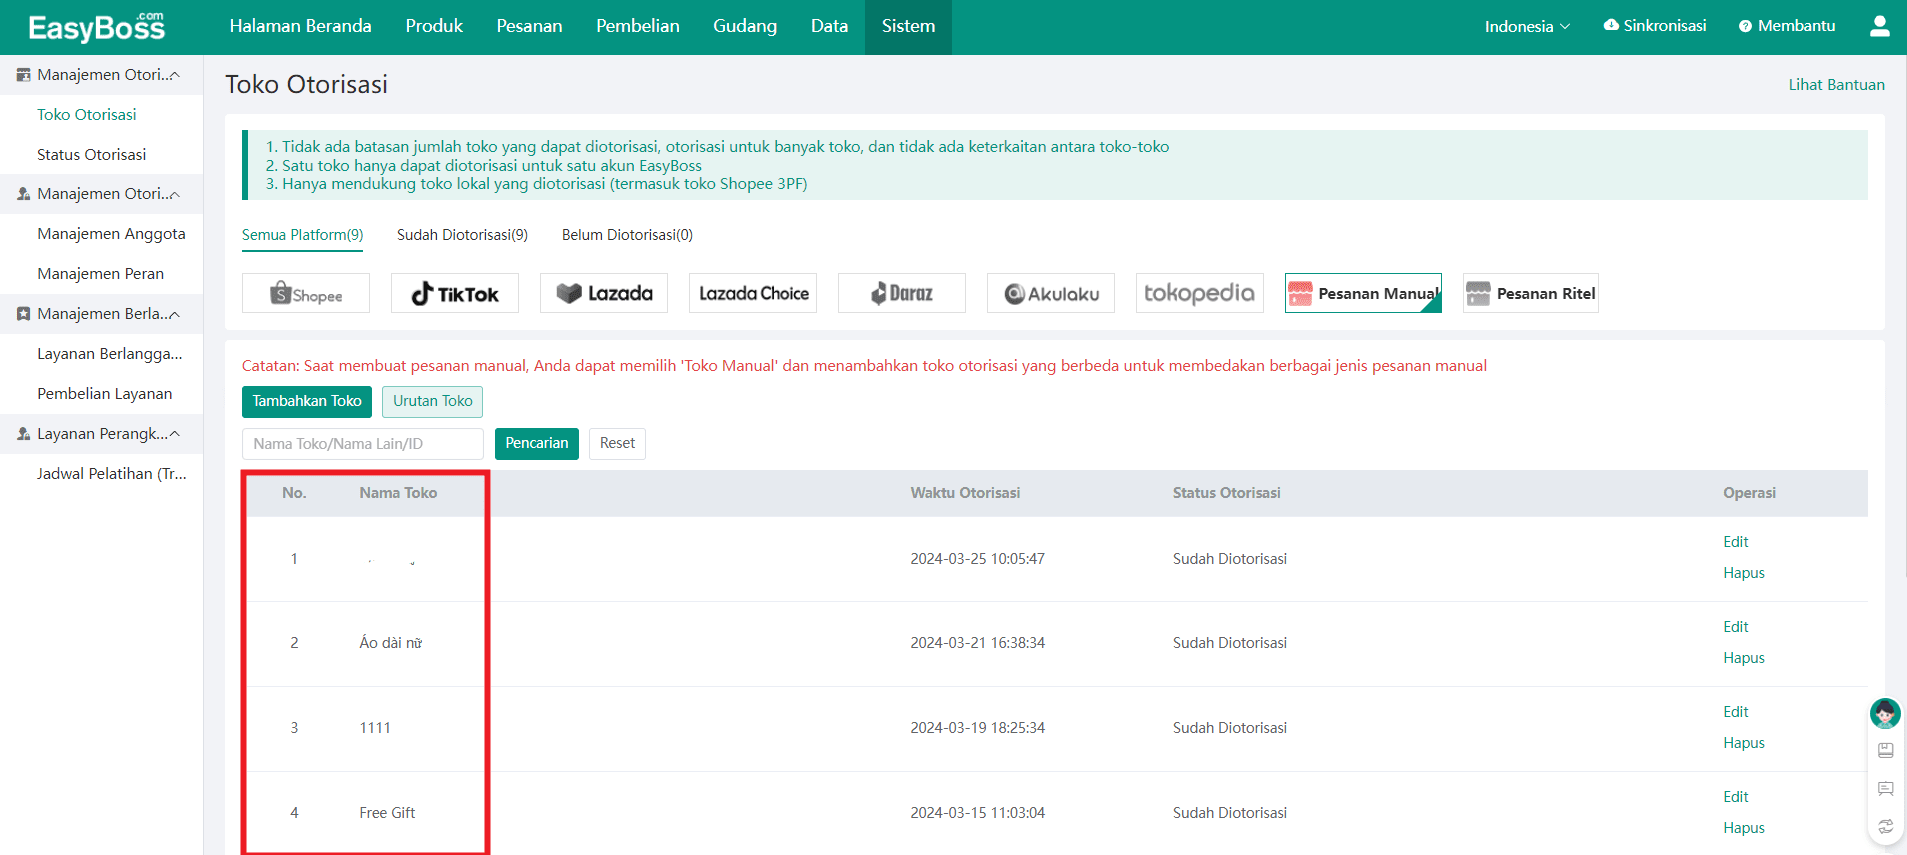Select the Pesanan Manual platform
This screenshot has width=1907, height=855.
(1363, 293)
